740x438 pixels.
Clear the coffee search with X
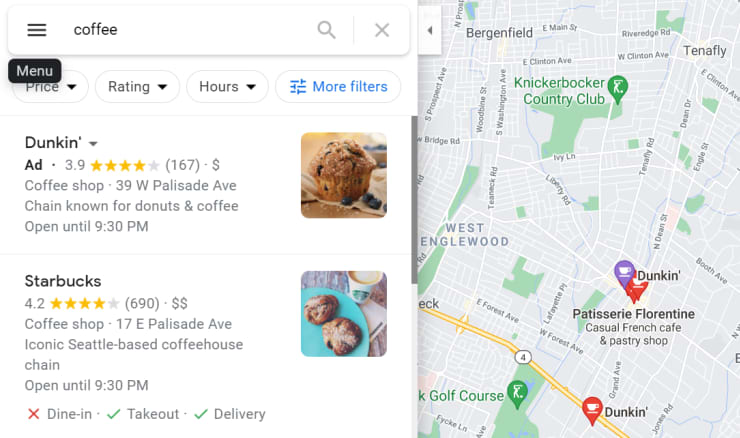click(x=382, y=30)
